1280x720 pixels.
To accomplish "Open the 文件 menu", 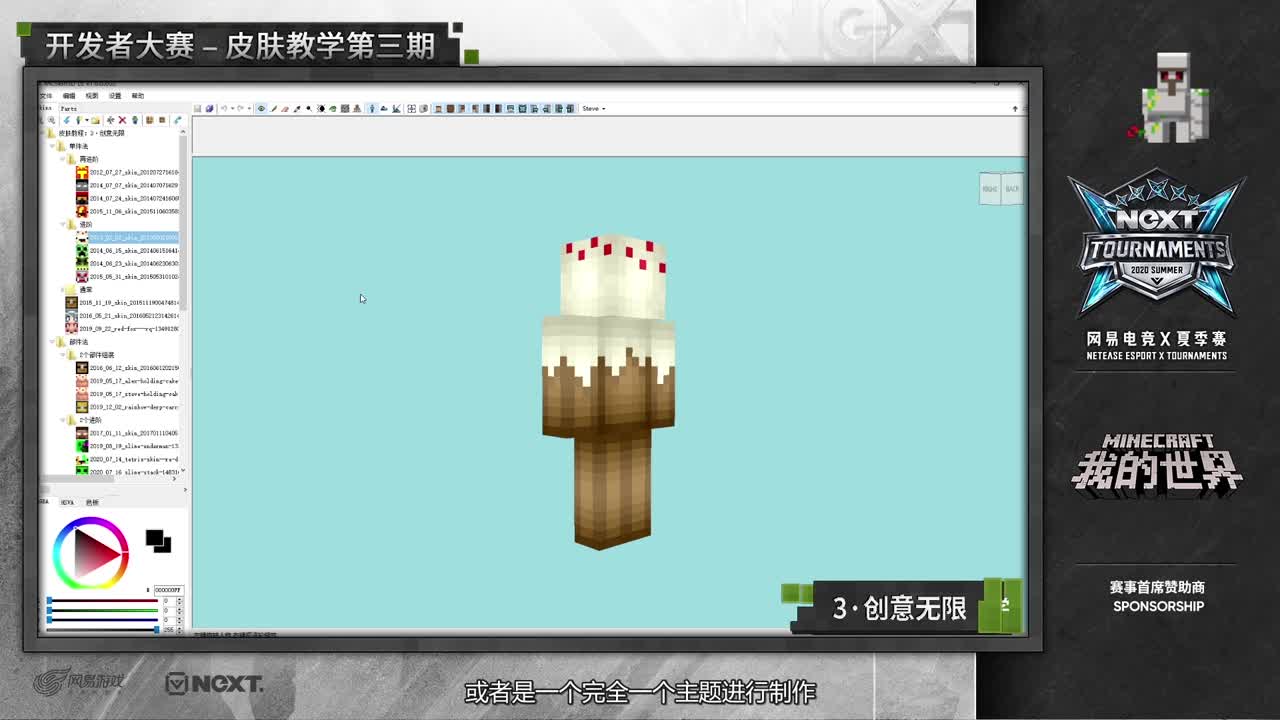I will click(x=46, y=96).
